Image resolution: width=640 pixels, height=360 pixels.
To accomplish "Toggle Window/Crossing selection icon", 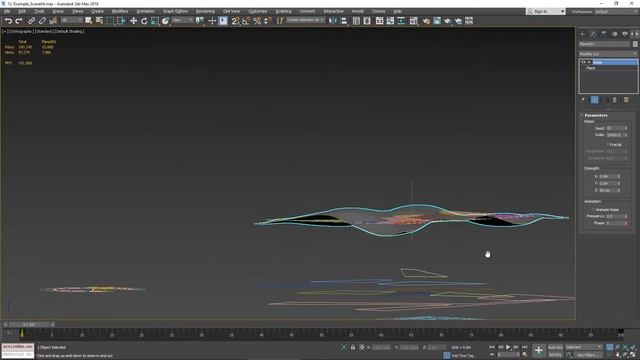I will click(x=121, y=21).
